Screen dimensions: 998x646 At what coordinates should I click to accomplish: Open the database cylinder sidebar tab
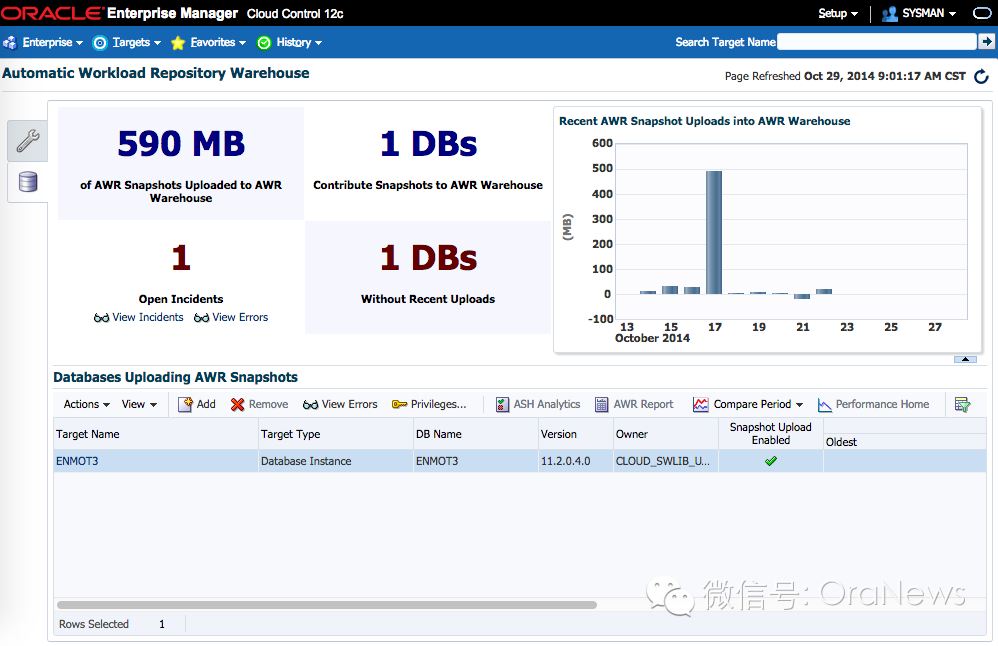(27, 182)
